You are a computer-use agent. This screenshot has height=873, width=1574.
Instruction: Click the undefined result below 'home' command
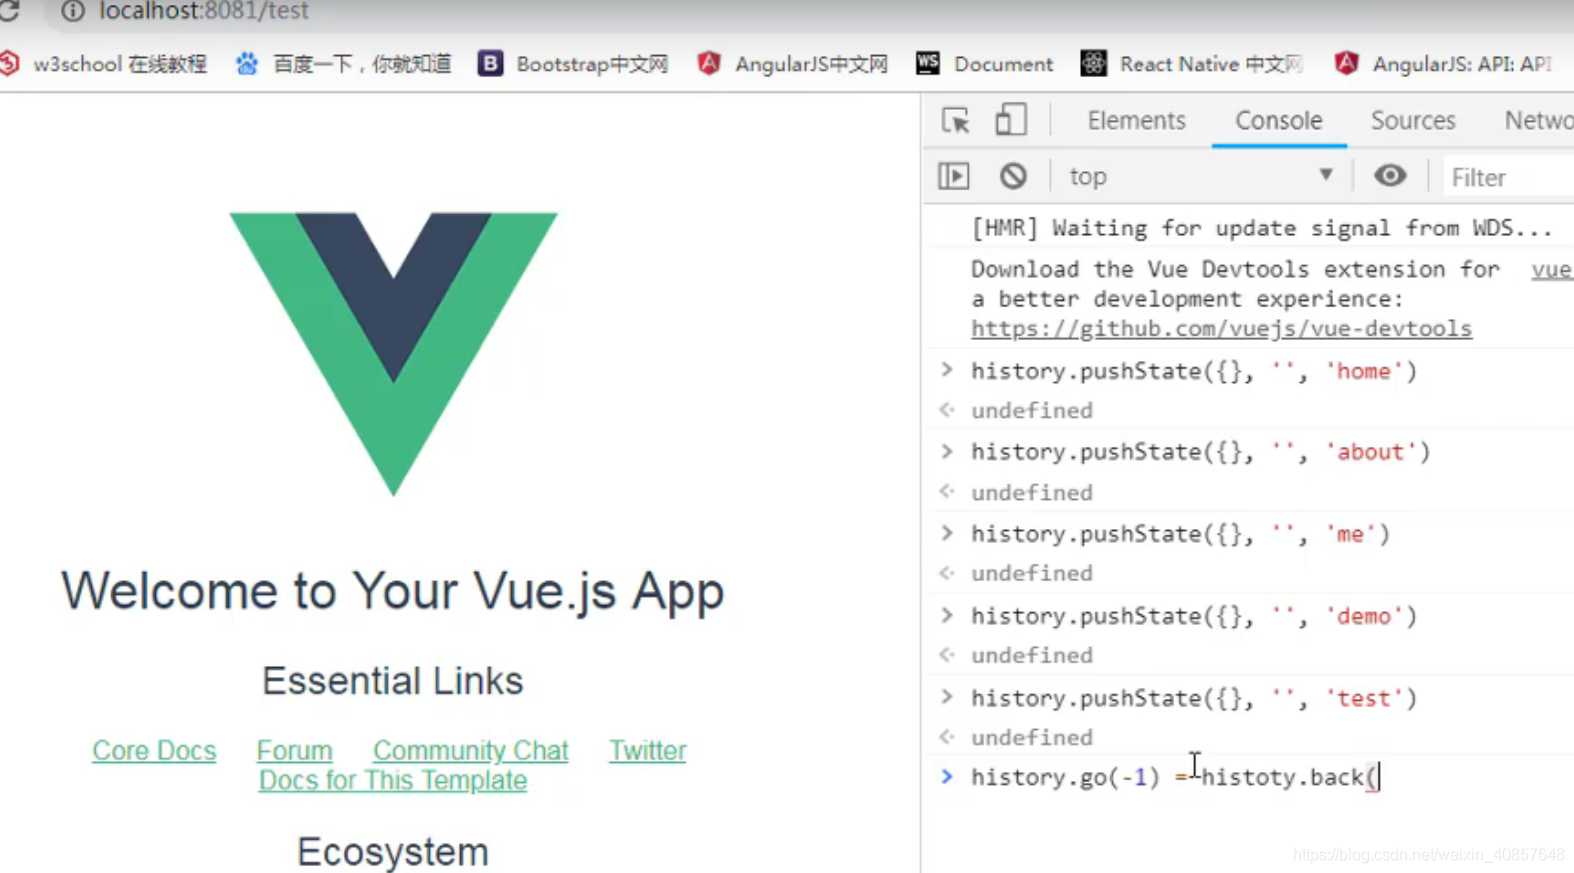[x=1031, y=410]
